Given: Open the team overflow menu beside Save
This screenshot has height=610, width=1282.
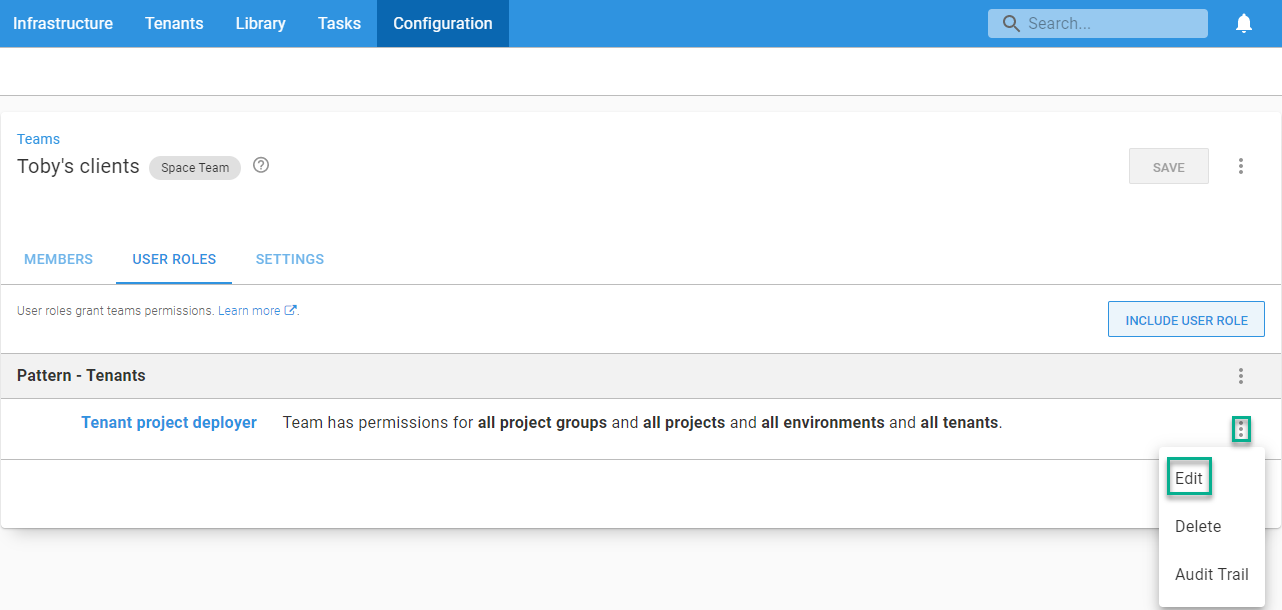Looking at the screenshot, I should [x=1240, y=166].
